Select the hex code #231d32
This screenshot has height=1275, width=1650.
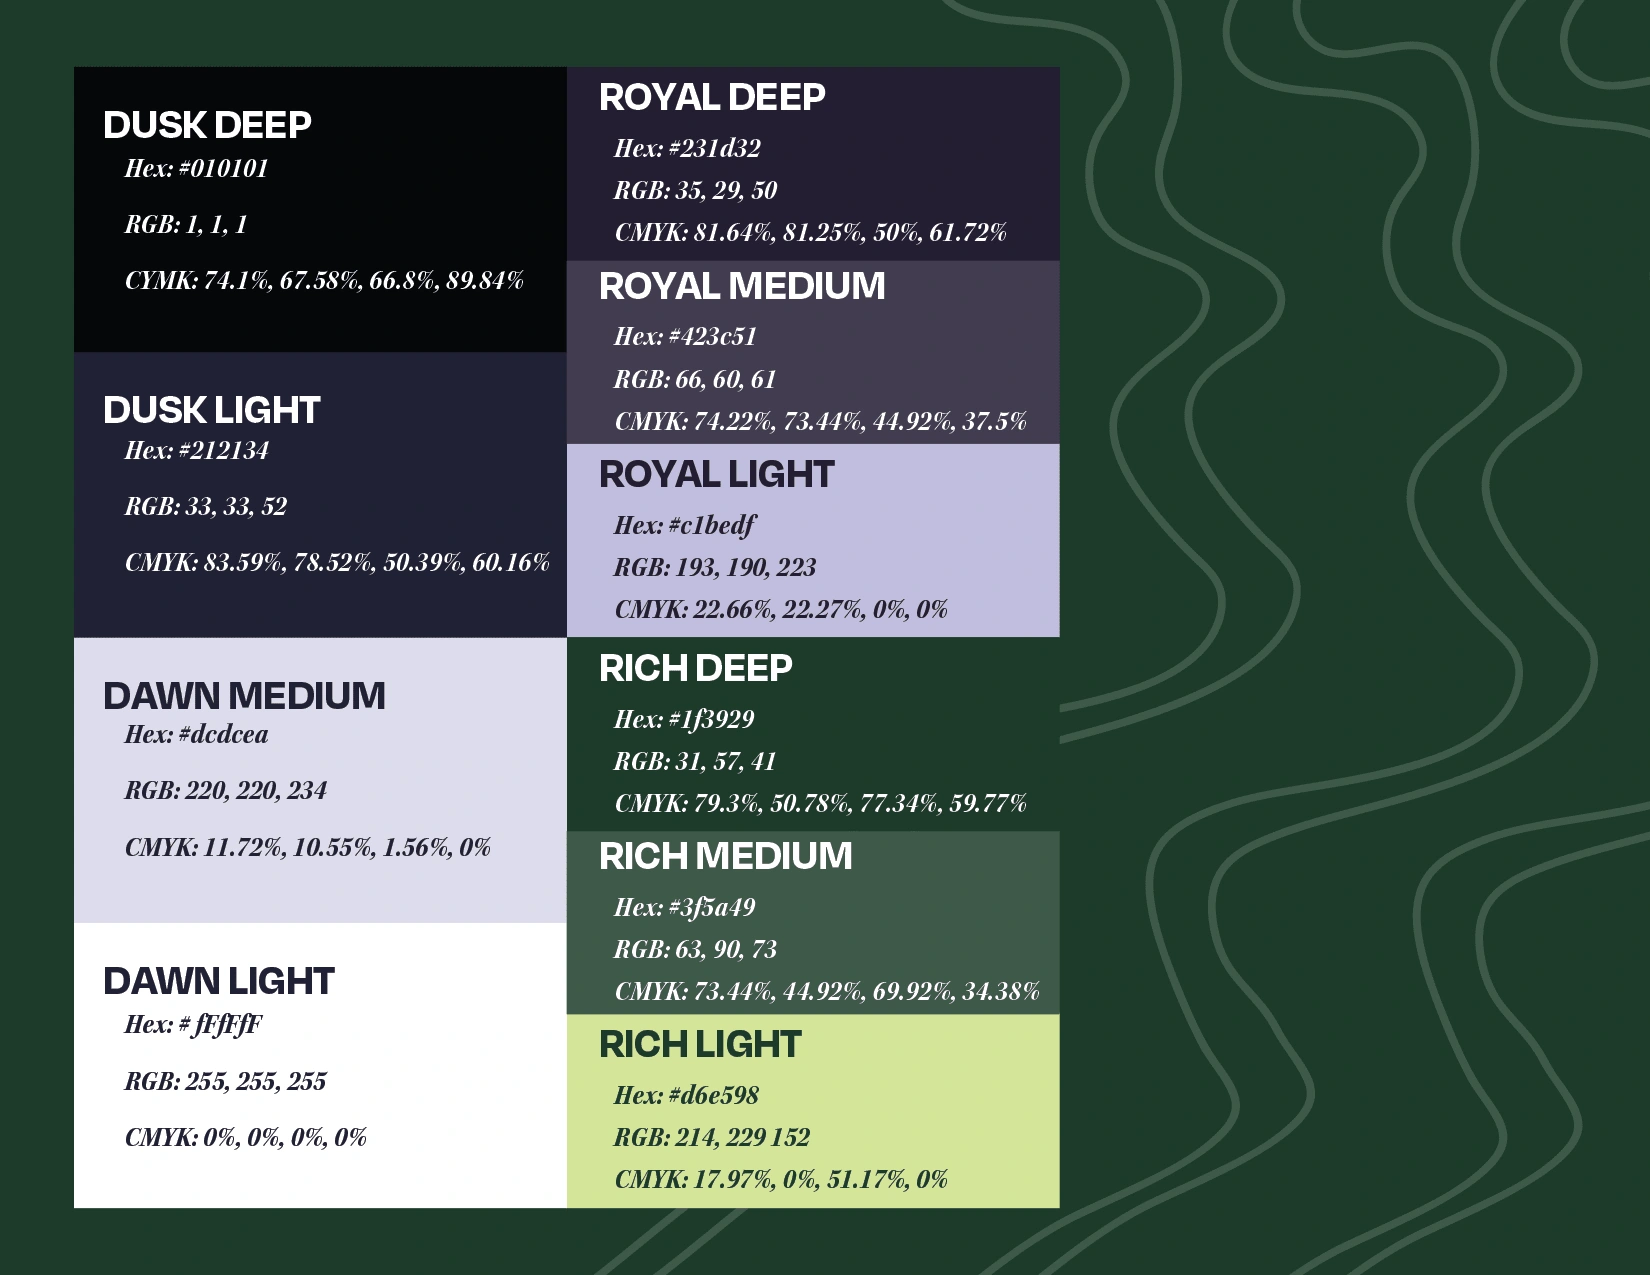click(x=687, y=149)
